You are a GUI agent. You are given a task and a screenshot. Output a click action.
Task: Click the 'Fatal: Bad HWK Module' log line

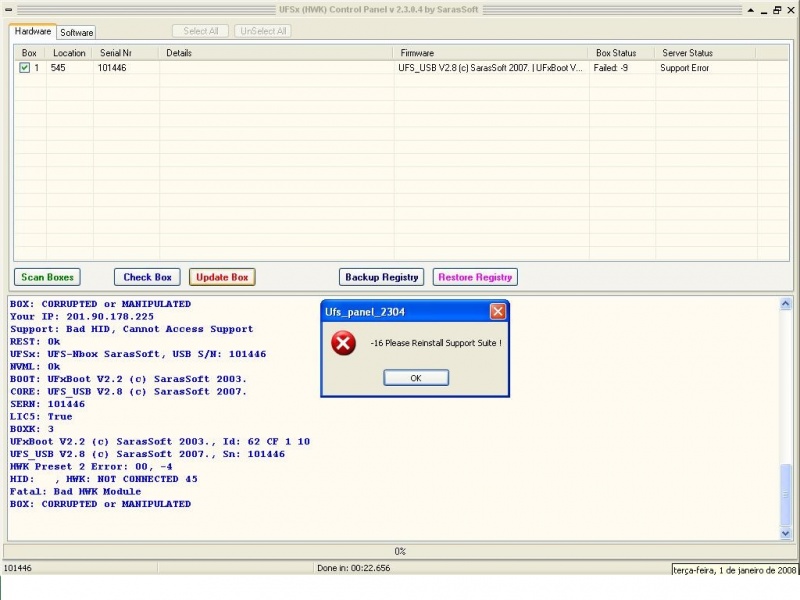76,491
